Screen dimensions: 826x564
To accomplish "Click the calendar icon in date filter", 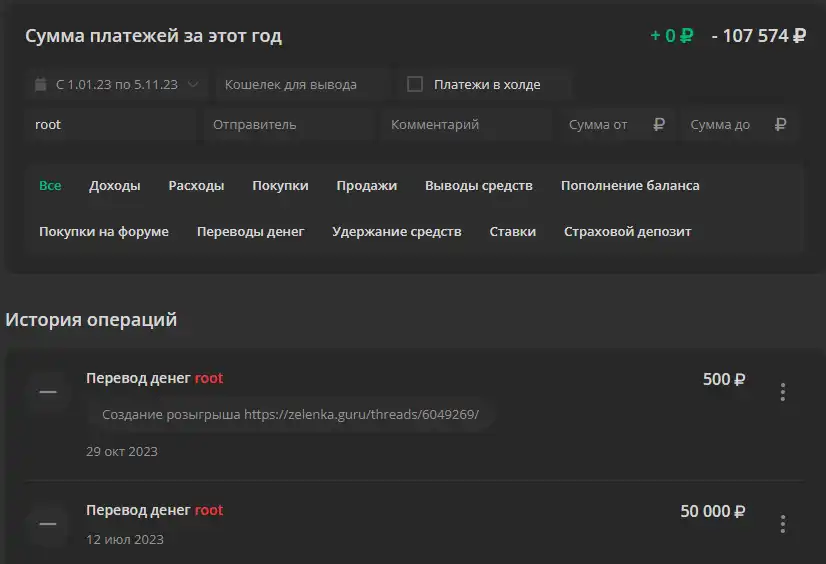I will pyautogui.click(x=41, y=84).
